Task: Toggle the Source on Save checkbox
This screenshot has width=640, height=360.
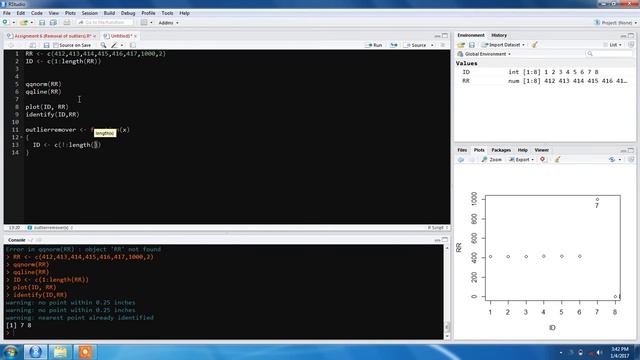Action: (56, 45)
